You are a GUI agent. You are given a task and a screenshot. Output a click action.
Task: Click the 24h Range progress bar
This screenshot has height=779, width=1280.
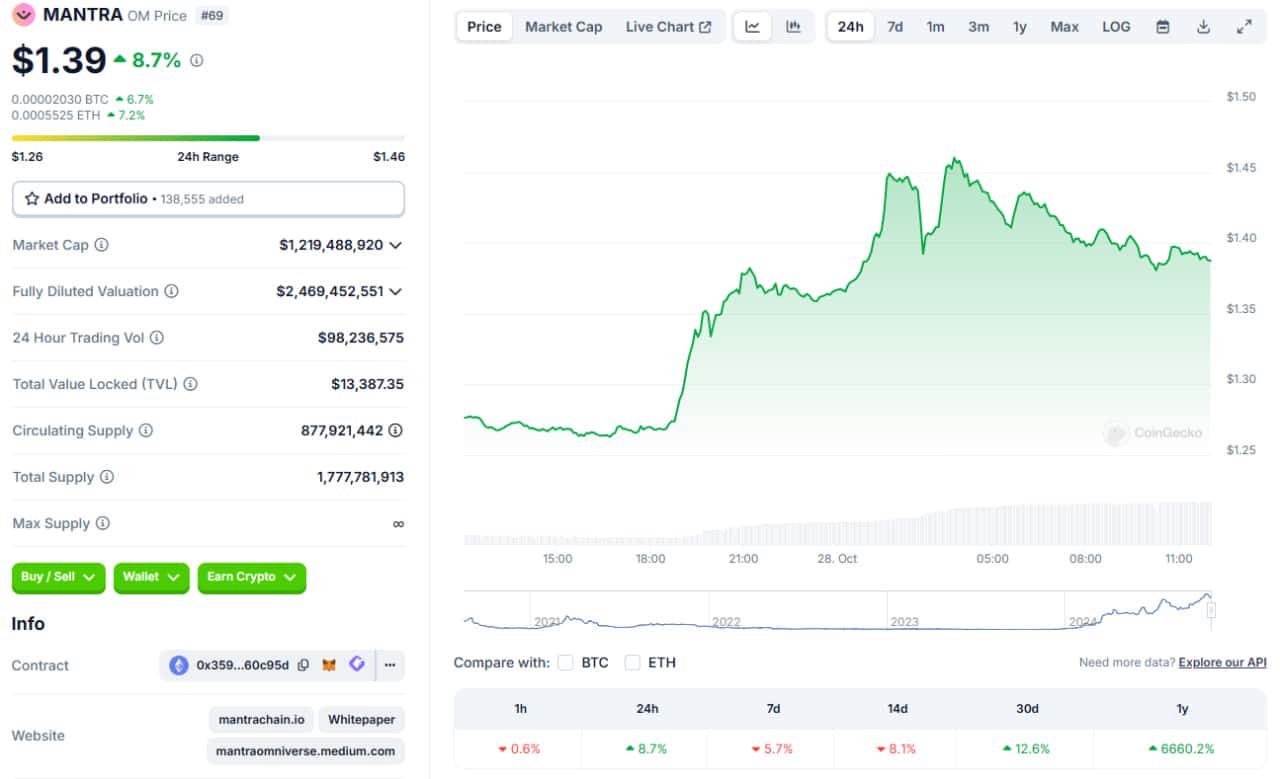[208, 138]
